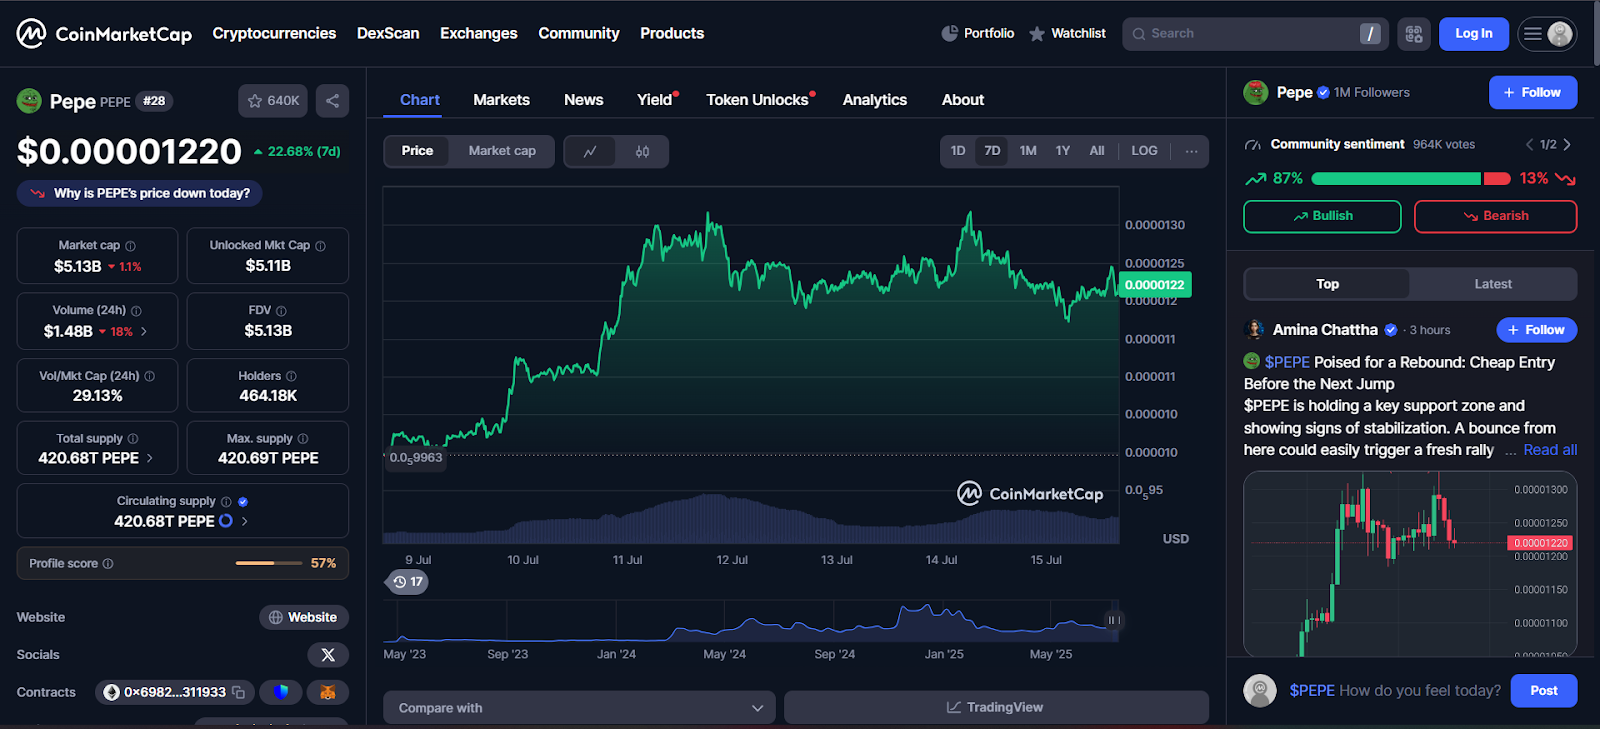
Task: Switch to the News tab
Action: pyautogui.click(x=583, y=100)
